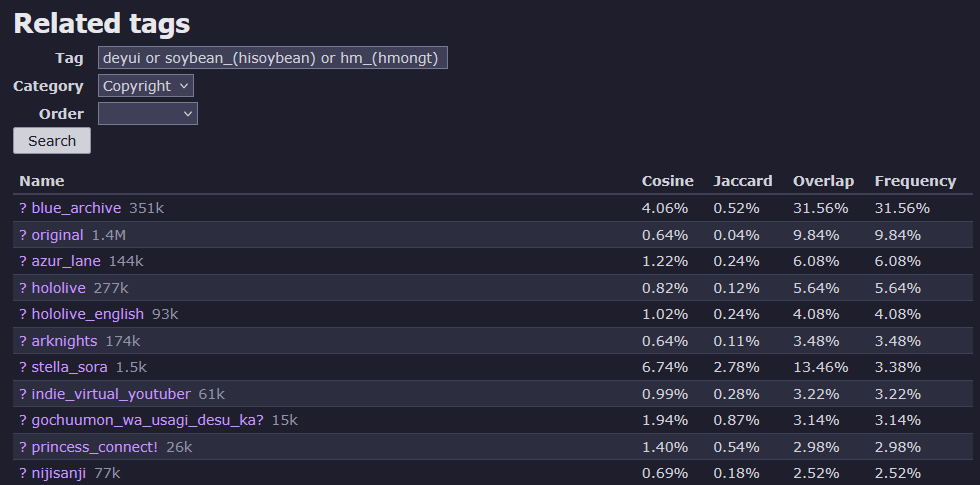
Task: Open the gochuumon_wa_usagi_desu_ka? tag link
Action: (x=148, y=421)
